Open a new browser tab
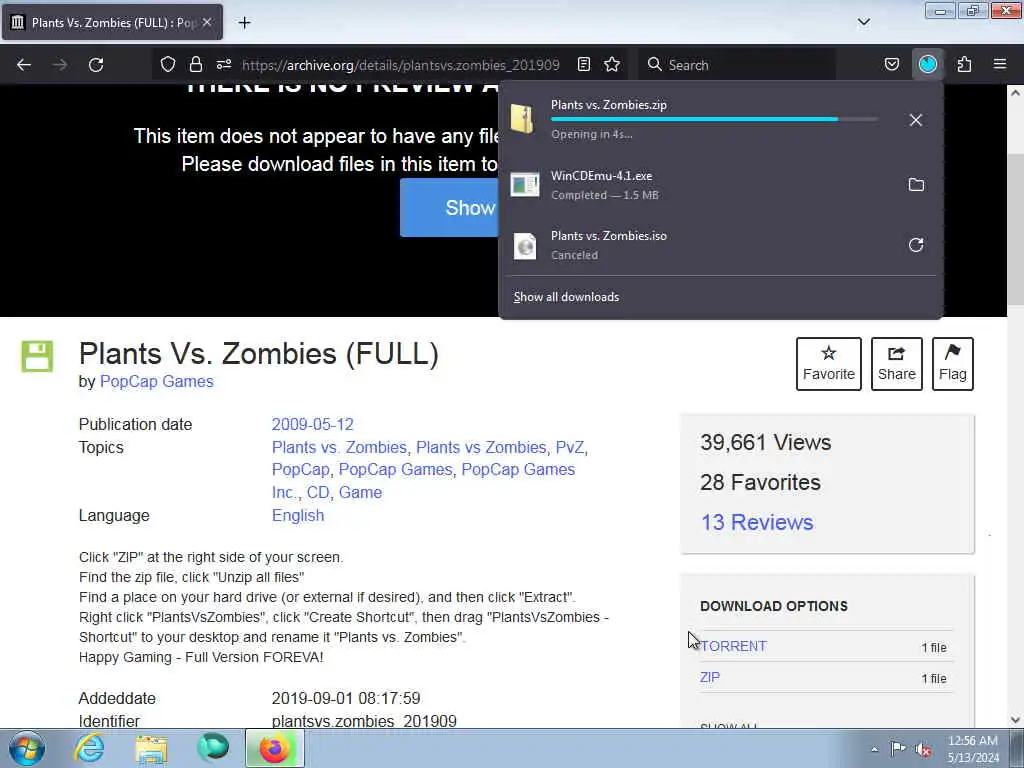 [x=244, y=23]
